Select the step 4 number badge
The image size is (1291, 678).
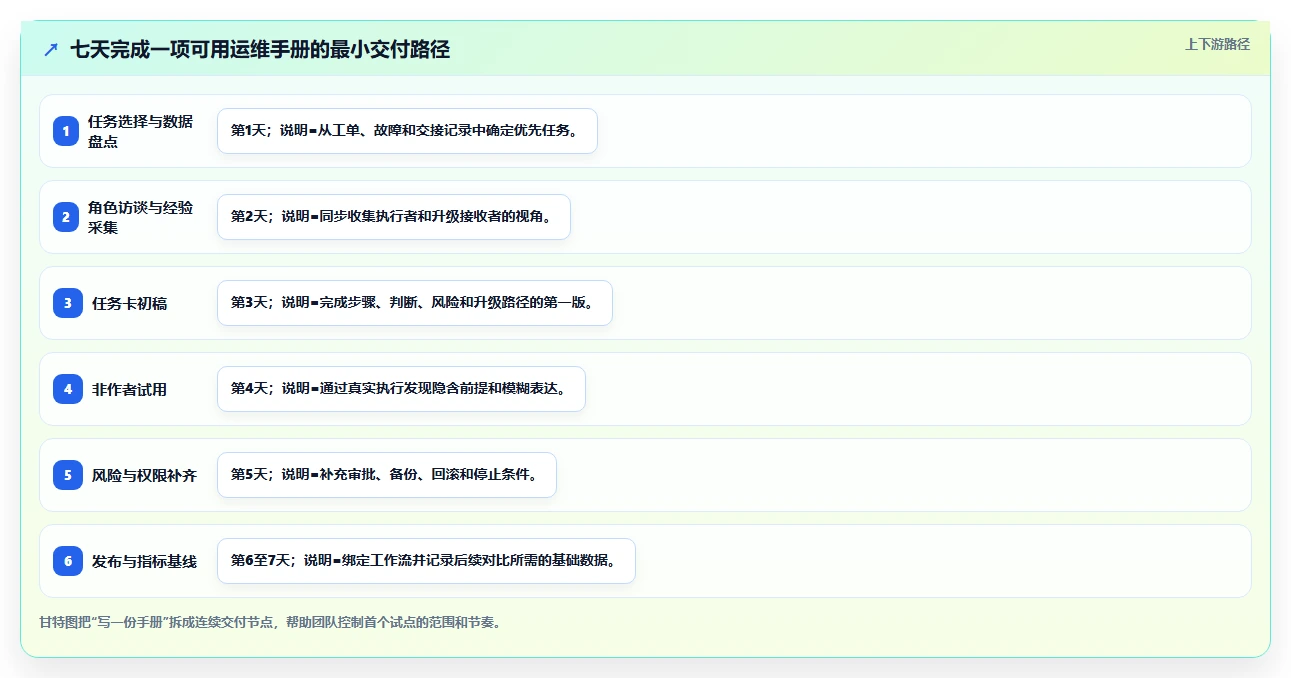68,389
